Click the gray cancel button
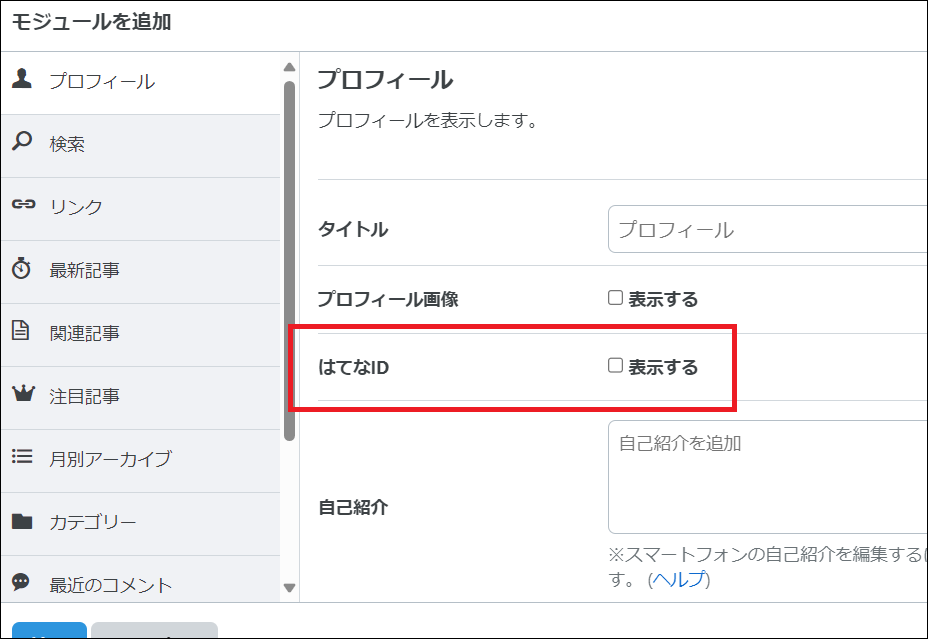This screenshot has height=639, width=928. [x=155, y=632]
